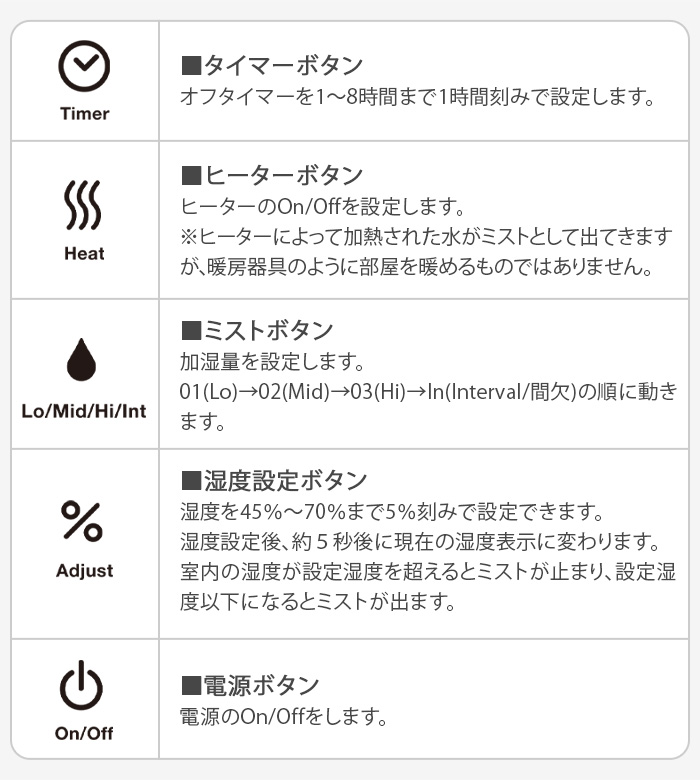Click the Heat wavy lines icon
Viewport: 700px width, 780px height.
pos(83,205)
